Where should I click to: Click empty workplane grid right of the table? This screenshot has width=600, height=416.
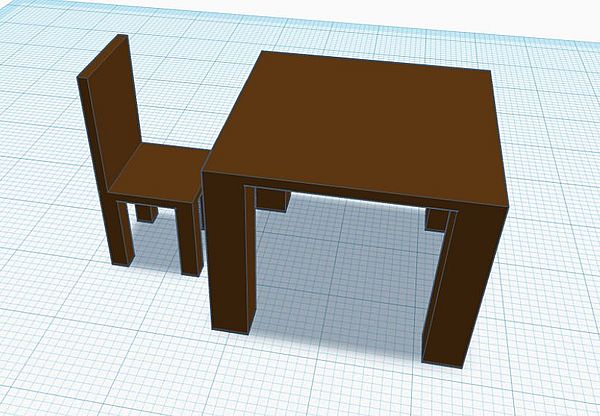click(x=550, y=200)
